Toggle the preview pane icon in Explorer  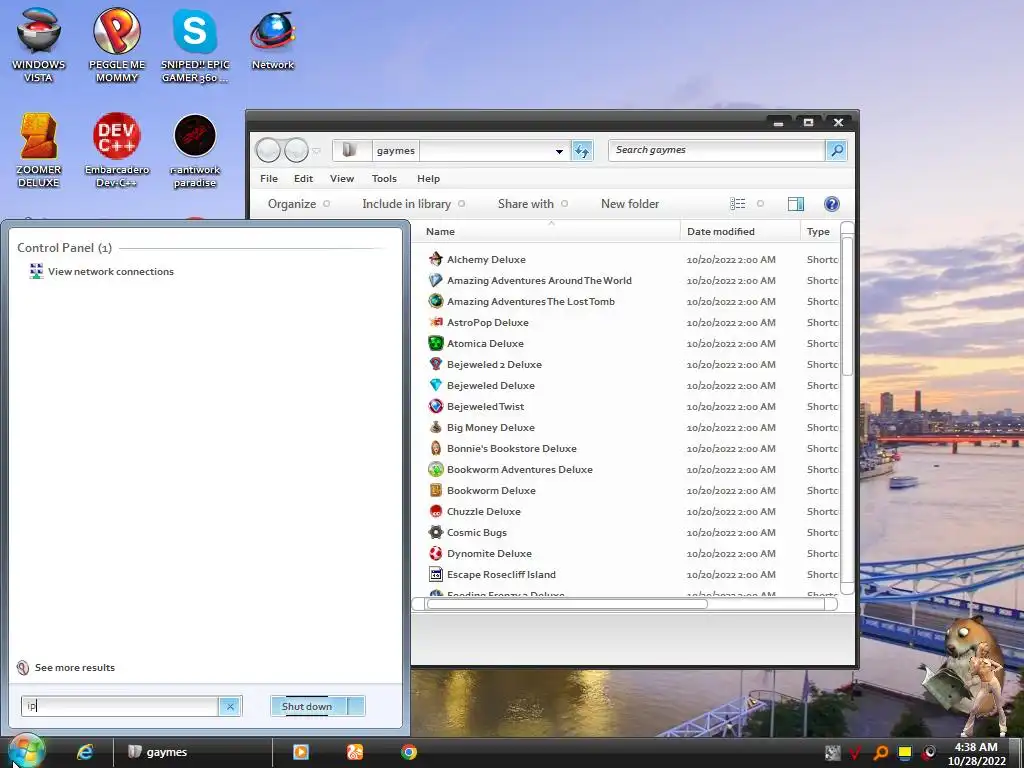(795, 204)
